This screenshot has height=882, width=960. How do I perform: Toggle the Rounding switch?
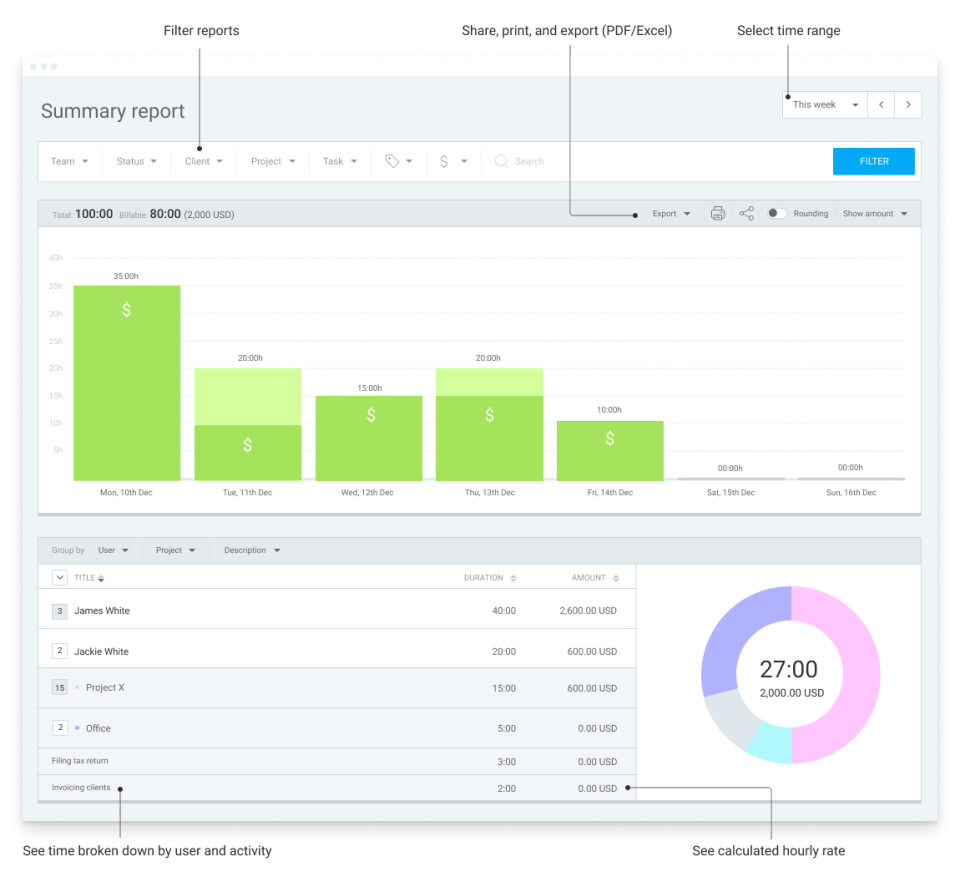pos(777,213)
